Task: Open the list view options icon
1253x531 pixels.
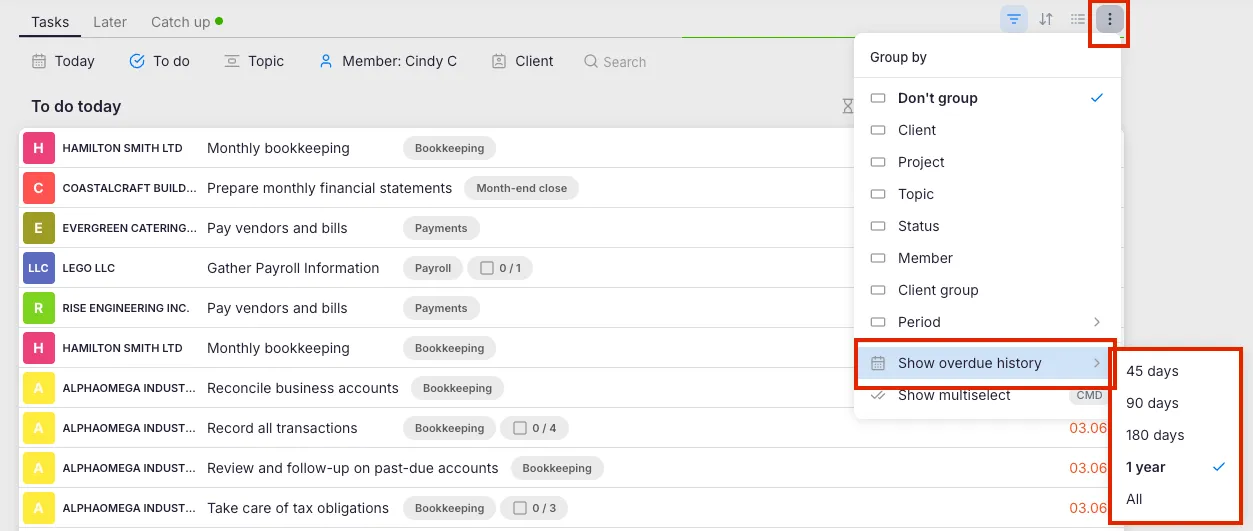Action: tap(1078, 19)
